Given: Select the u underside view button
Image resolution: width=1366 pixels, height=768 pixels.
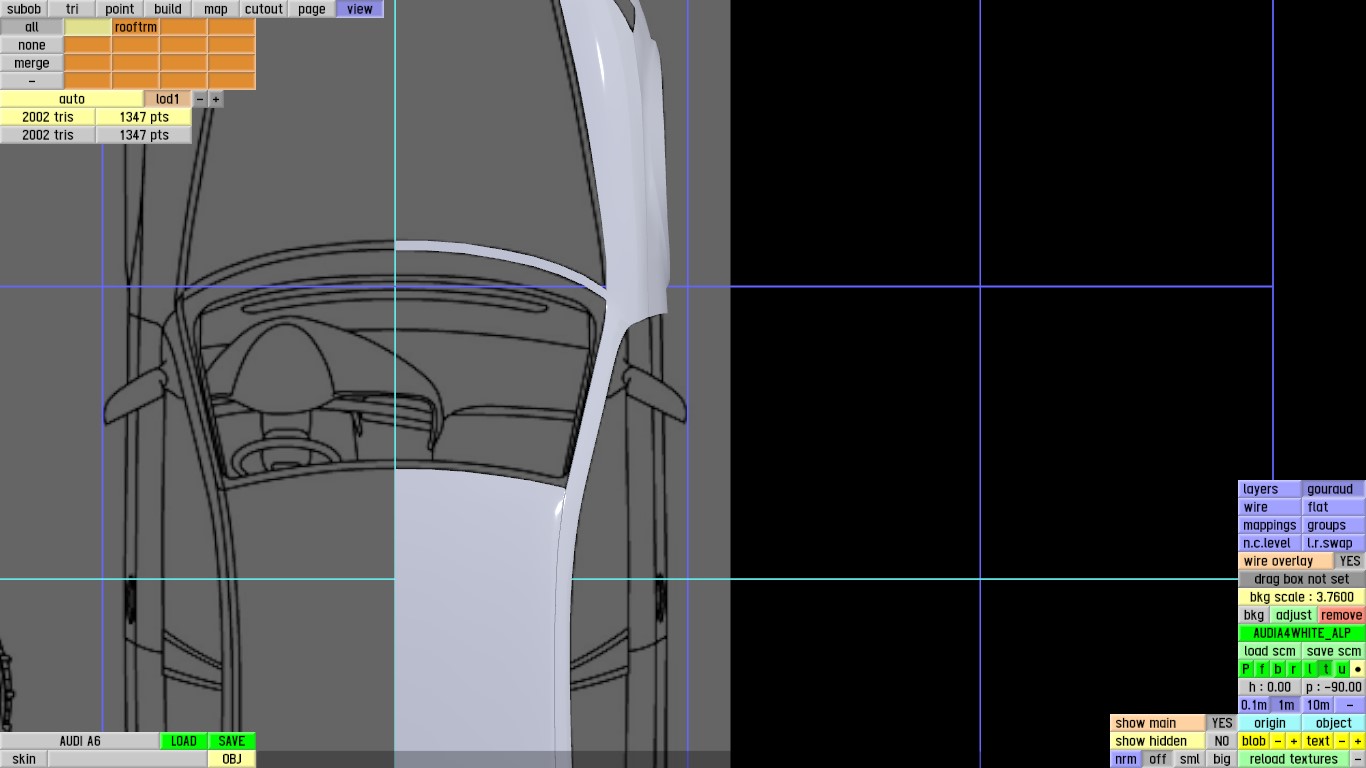Looking at the screenshot, I should tap(1342, 669).
